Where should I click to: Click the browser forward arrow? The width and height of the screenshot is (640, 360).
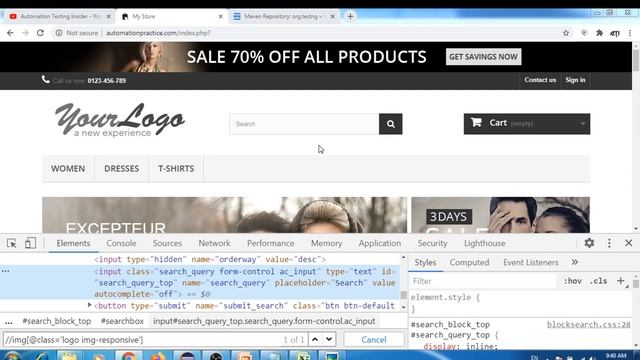point(25,33)
